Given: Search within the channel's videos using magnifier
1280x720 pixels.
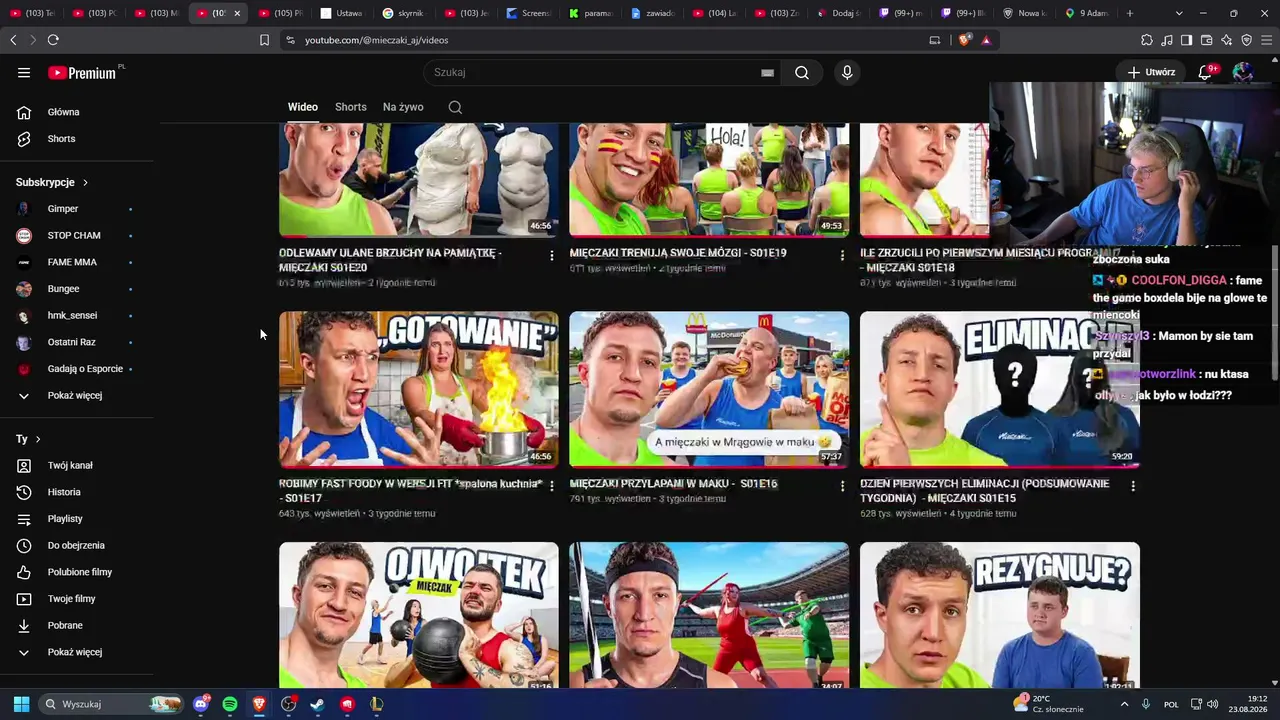Looking at the screenshot, I should point(455,107).
